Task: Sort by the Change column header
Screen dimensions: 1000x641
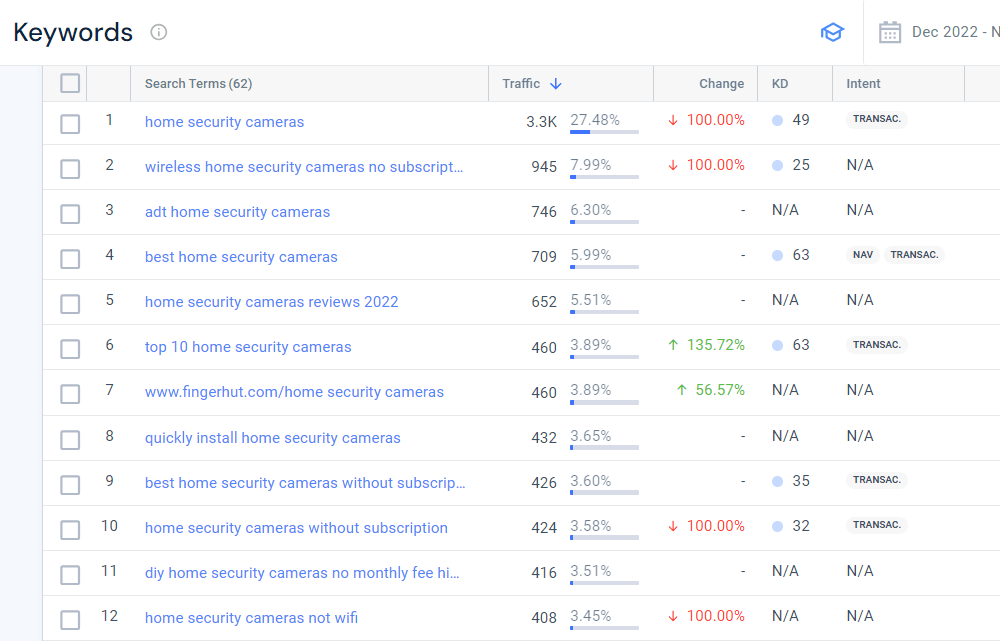Action: pyautogui.click(x=721, y=84)
